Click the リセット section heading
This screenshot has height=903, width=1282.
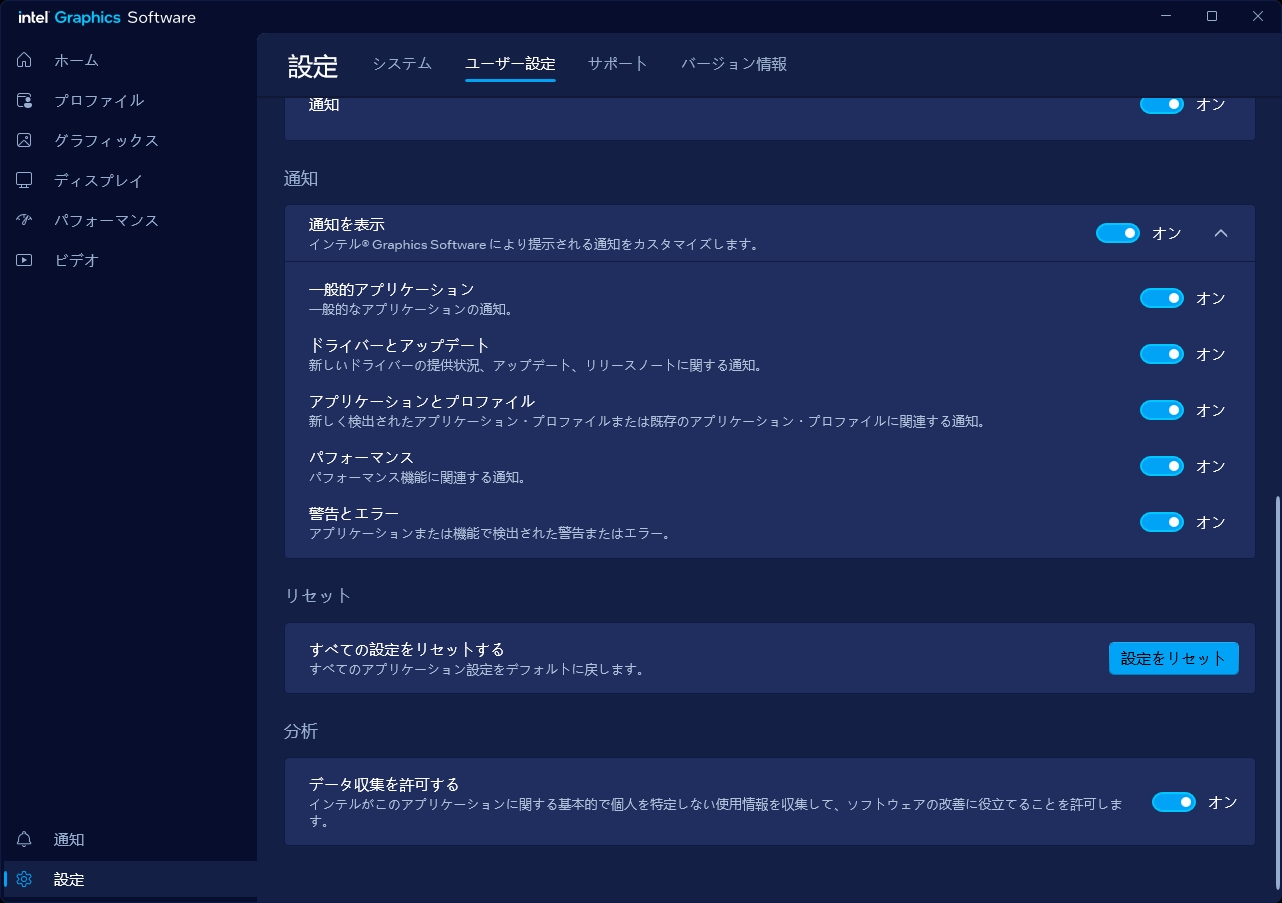point(318,595)
